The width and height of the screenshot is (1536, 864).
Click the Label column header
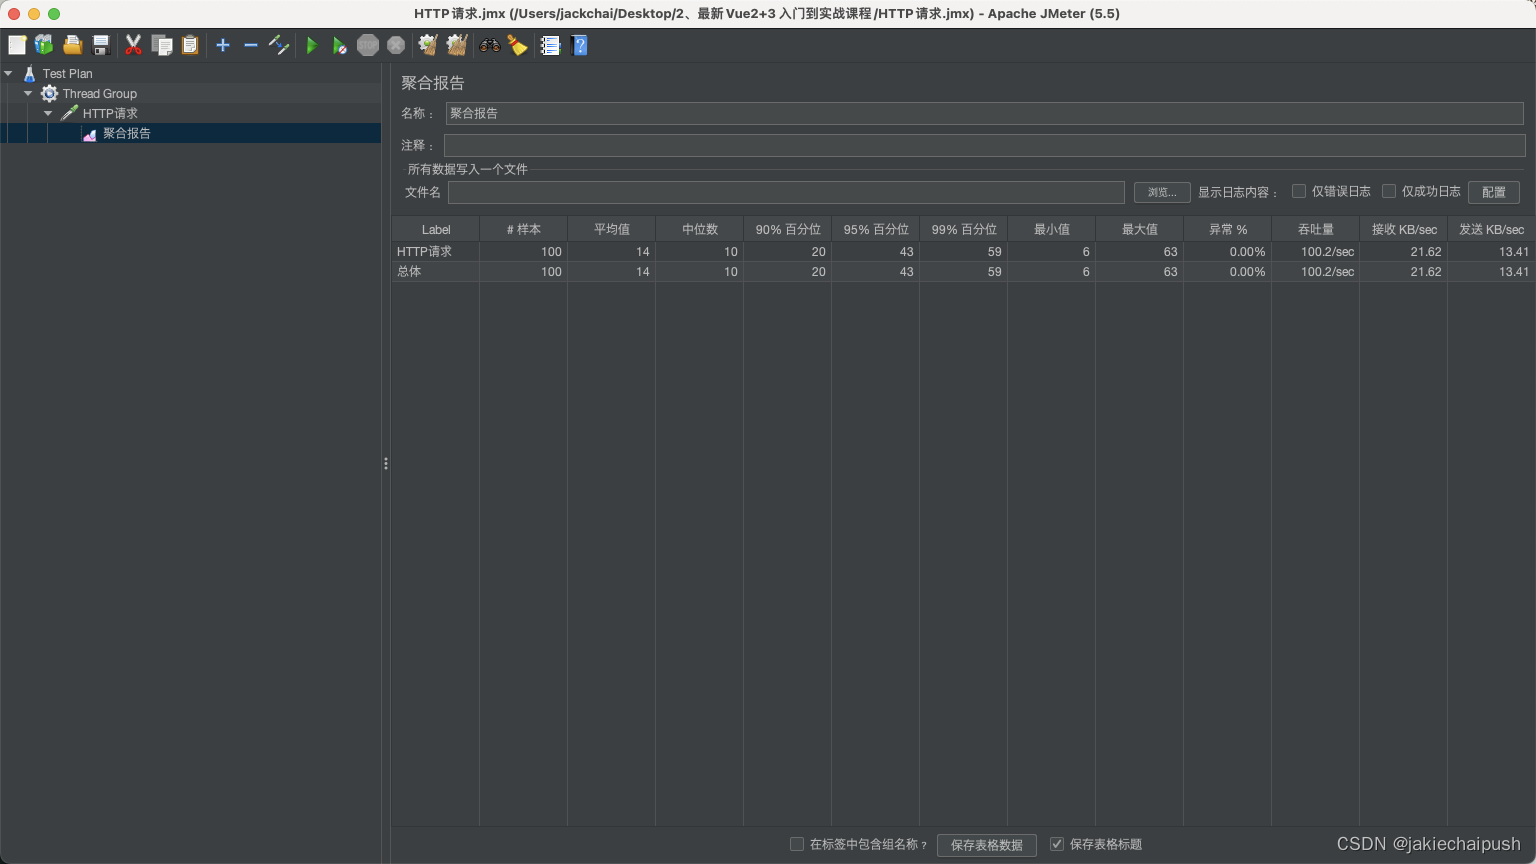click(436, 229)
